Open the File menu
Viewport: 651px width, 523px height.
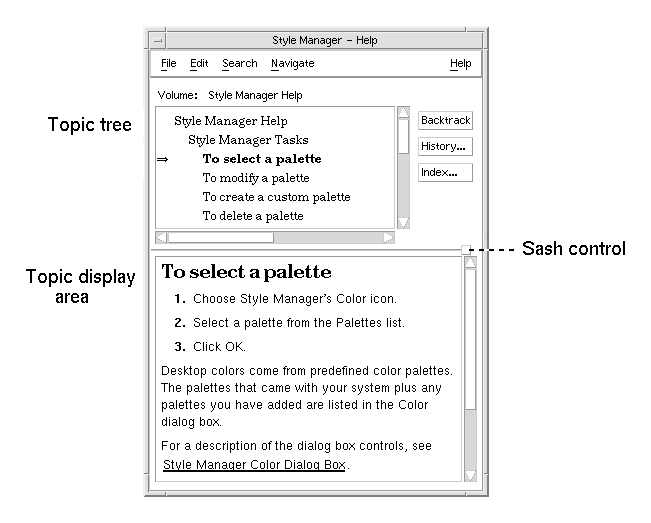point(168,64)
